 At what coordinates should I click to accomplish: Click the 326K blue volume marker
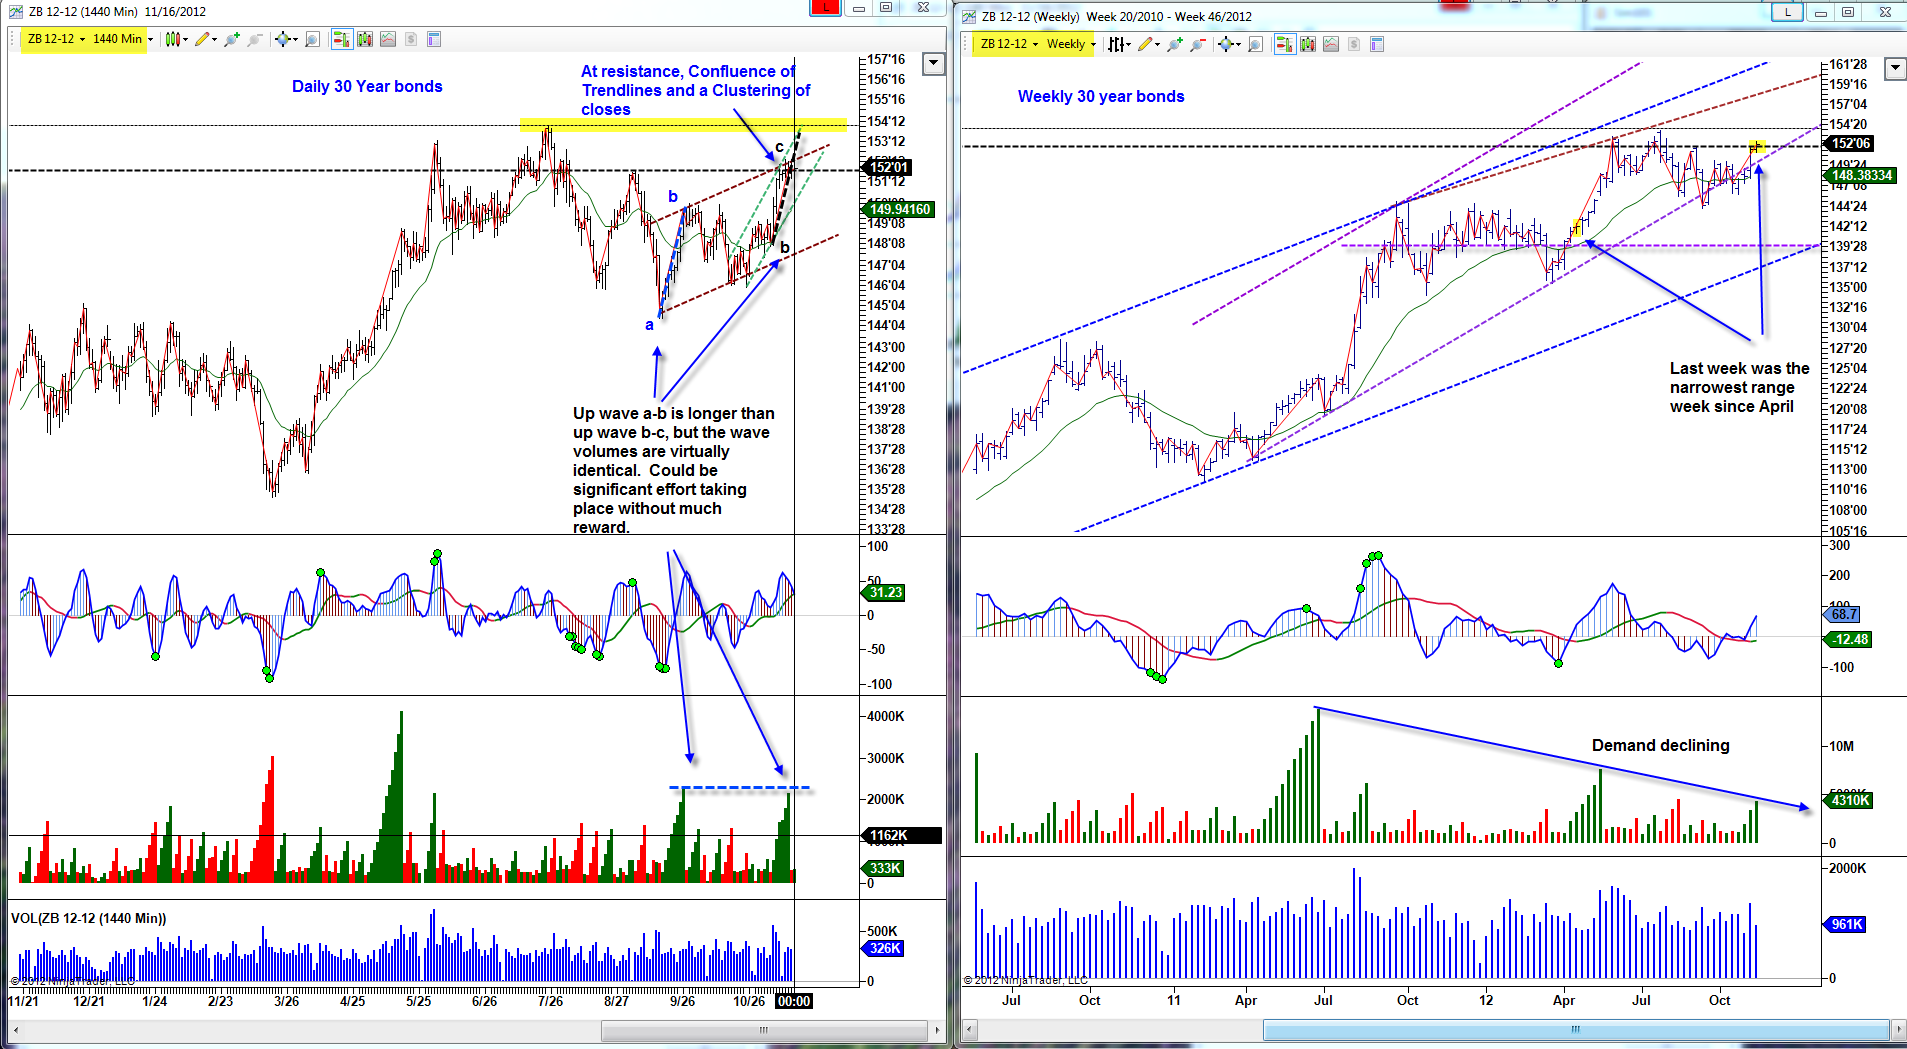coord(884,948)
